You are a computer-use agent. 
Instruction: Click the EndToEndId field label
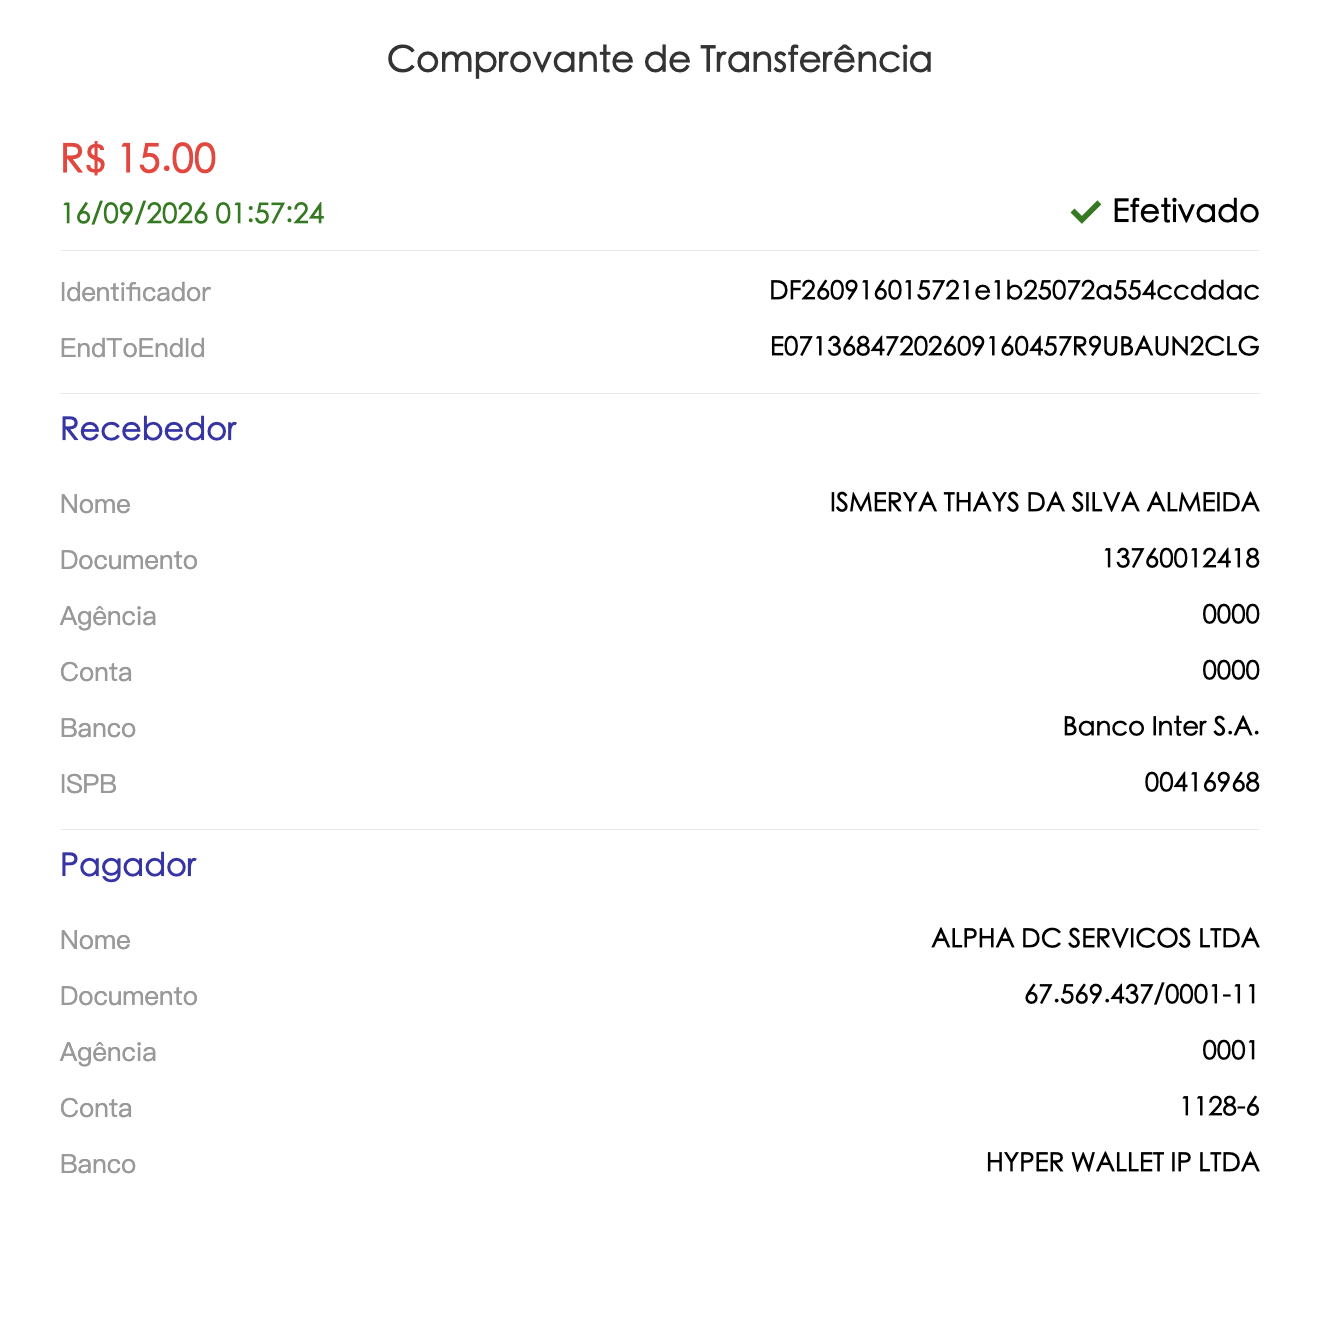[x=132, y=348]
